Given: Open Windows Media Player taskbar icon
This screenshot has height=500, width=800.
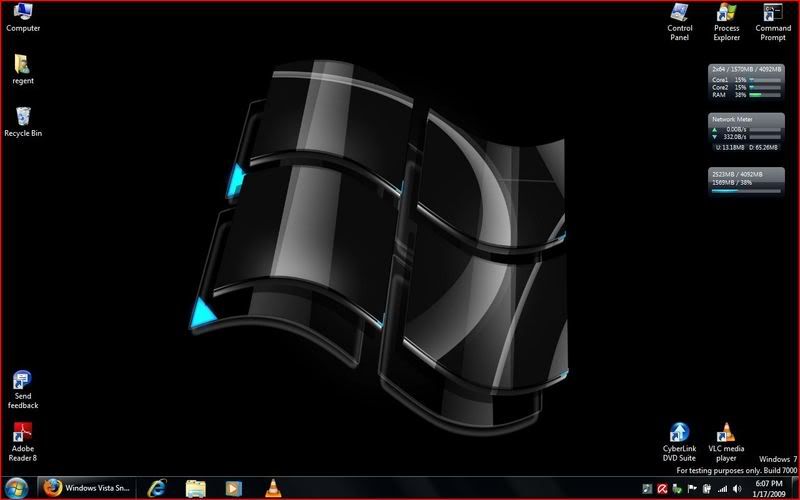Looking at the screenshot, I should tap(234, 488).
